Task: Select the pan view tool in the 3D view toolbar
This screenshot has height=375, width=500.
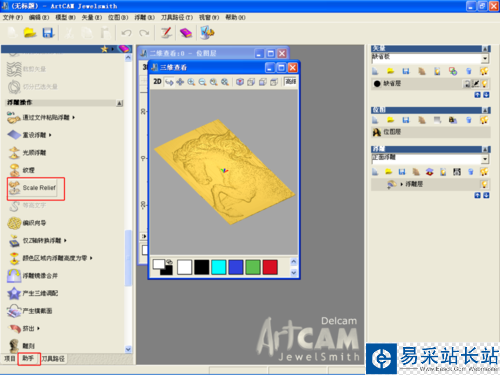Action: click(x=180, y=82)
